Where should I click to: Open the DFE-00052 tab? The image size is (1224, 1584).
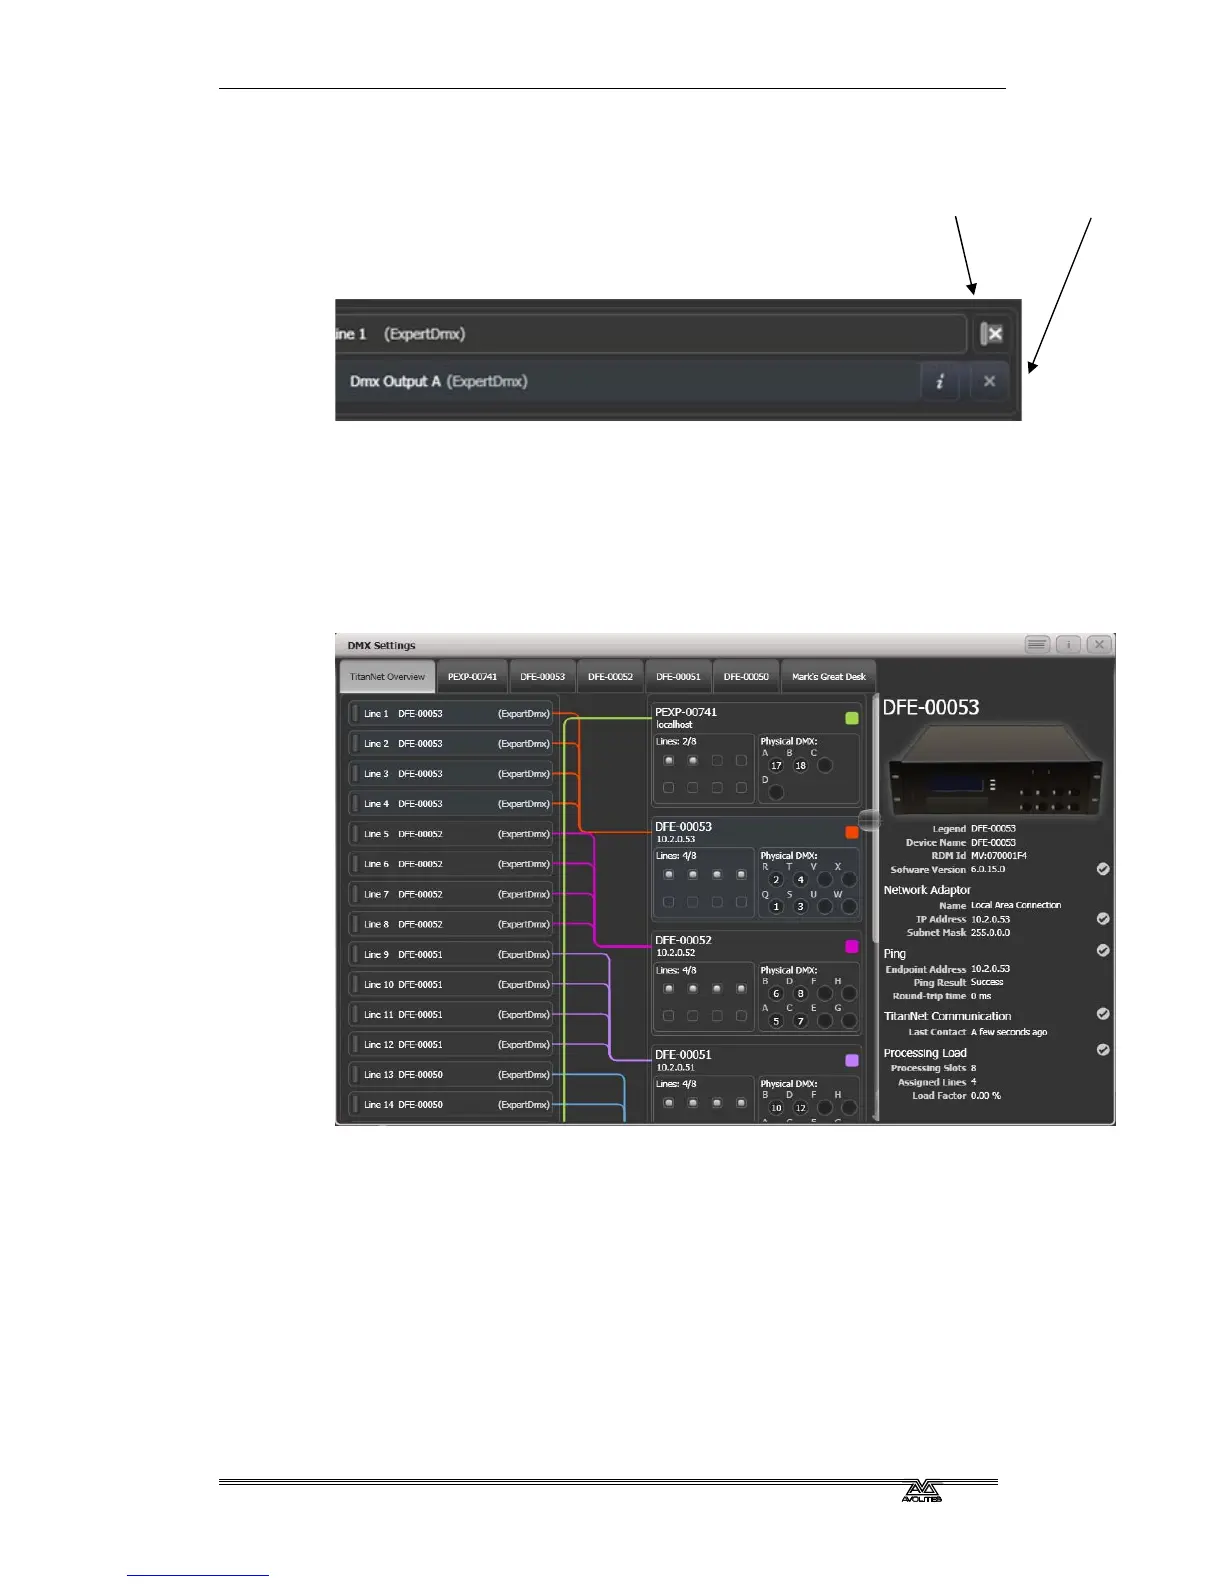(610, 676)
